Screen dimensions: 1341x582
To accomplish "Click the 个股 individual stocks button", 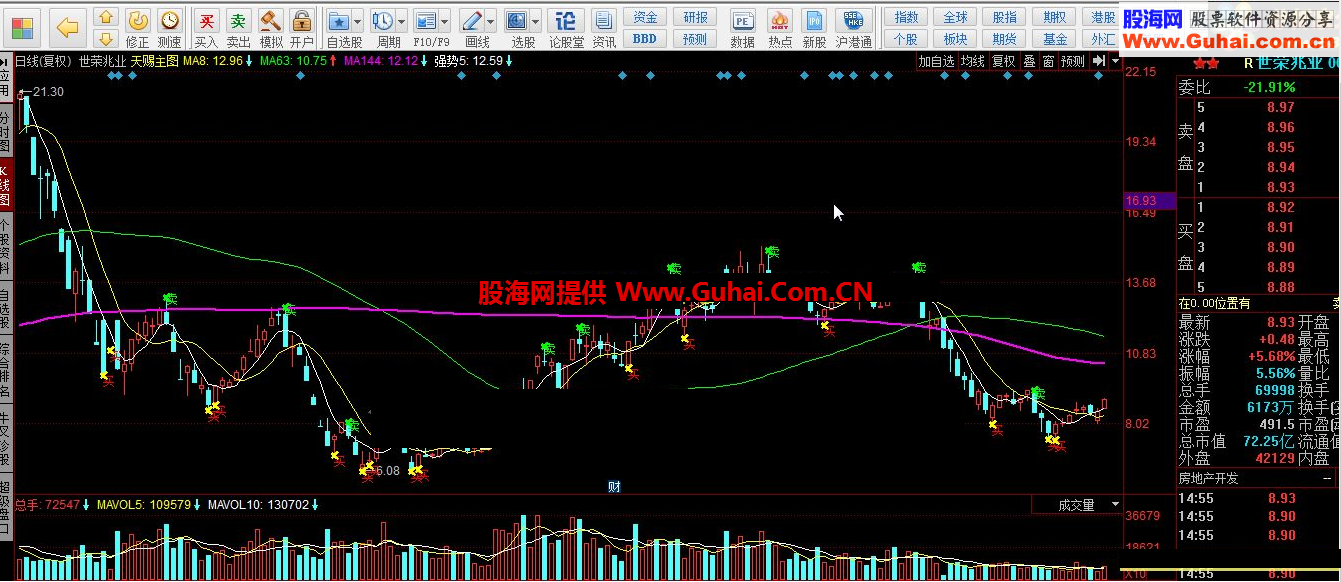I will tap(906, 38).
